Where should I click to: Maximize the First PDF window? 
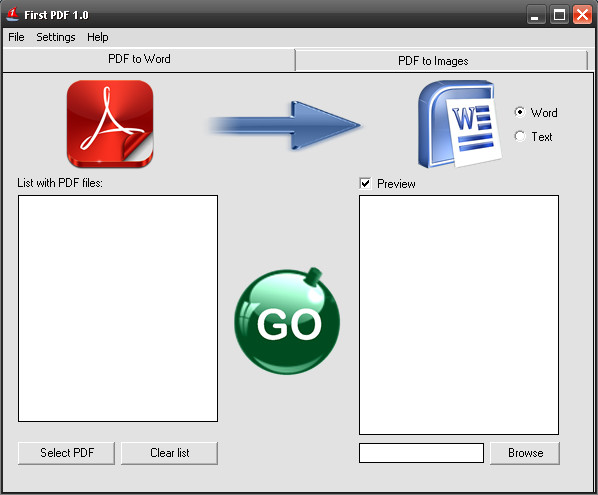tap(559, 15)
